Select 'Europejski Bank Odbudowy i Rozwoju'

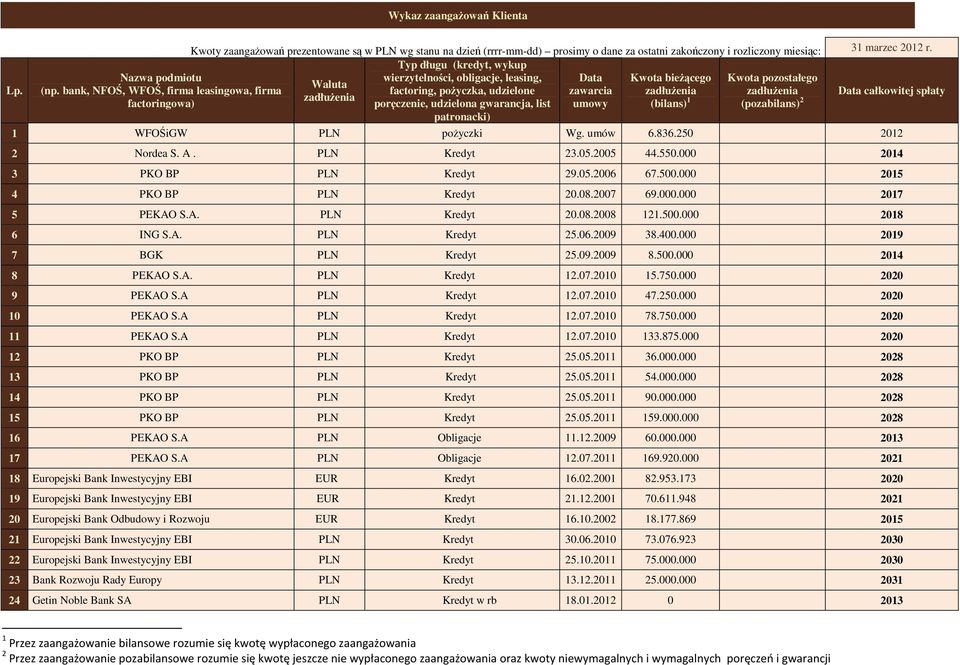[x=121, y=519]
